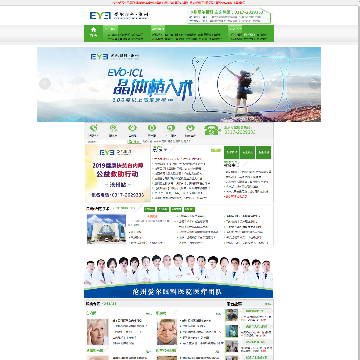This screenshot has height=360, width=360.
Task: Click the green 'more' tag in news header
Action: pos(216,150)
